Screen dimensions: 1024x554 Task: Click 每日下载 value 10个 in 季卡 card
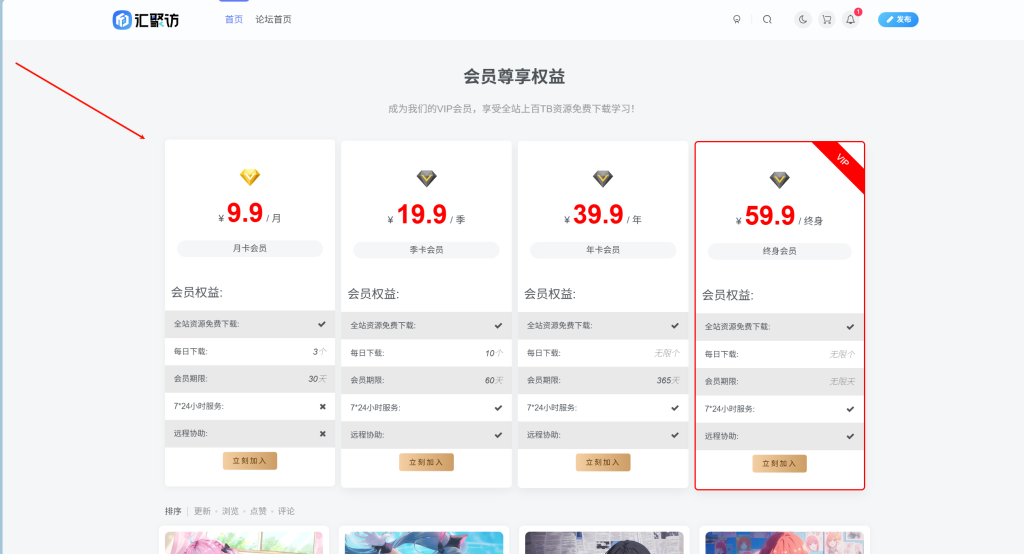point(494,353)
